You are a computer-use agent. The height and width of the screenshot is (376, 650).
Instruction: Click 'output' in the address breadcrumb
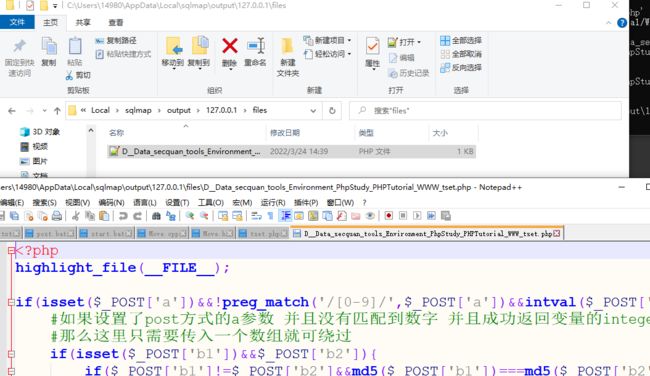179,110
